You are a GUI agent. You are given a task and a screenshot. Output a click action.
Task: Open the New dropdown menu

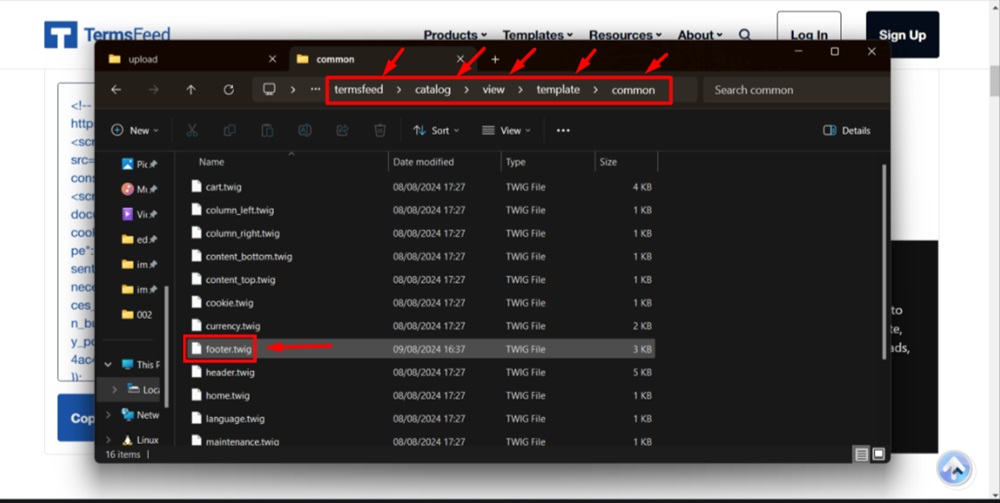[135, 130]
